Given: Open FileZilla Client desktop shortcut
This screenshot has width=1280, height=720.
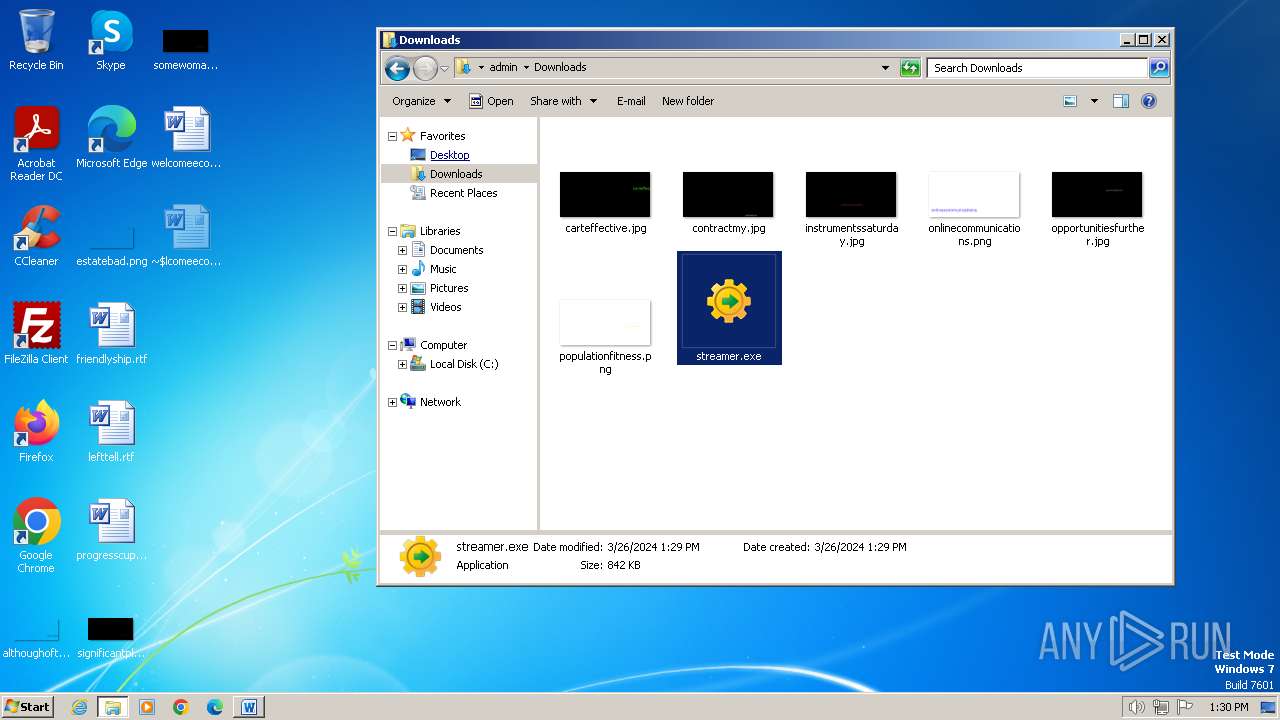Looking at the screenshot, I should (36, 334).
